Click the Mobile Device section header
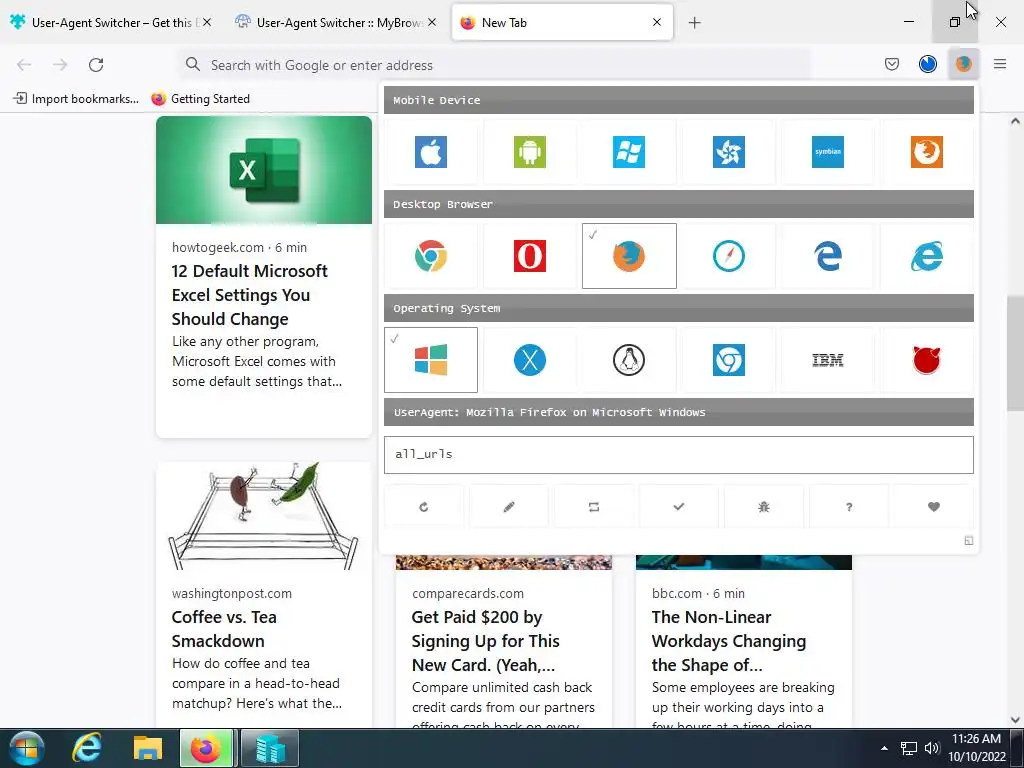1024x768 pixels. coord(679,100)
